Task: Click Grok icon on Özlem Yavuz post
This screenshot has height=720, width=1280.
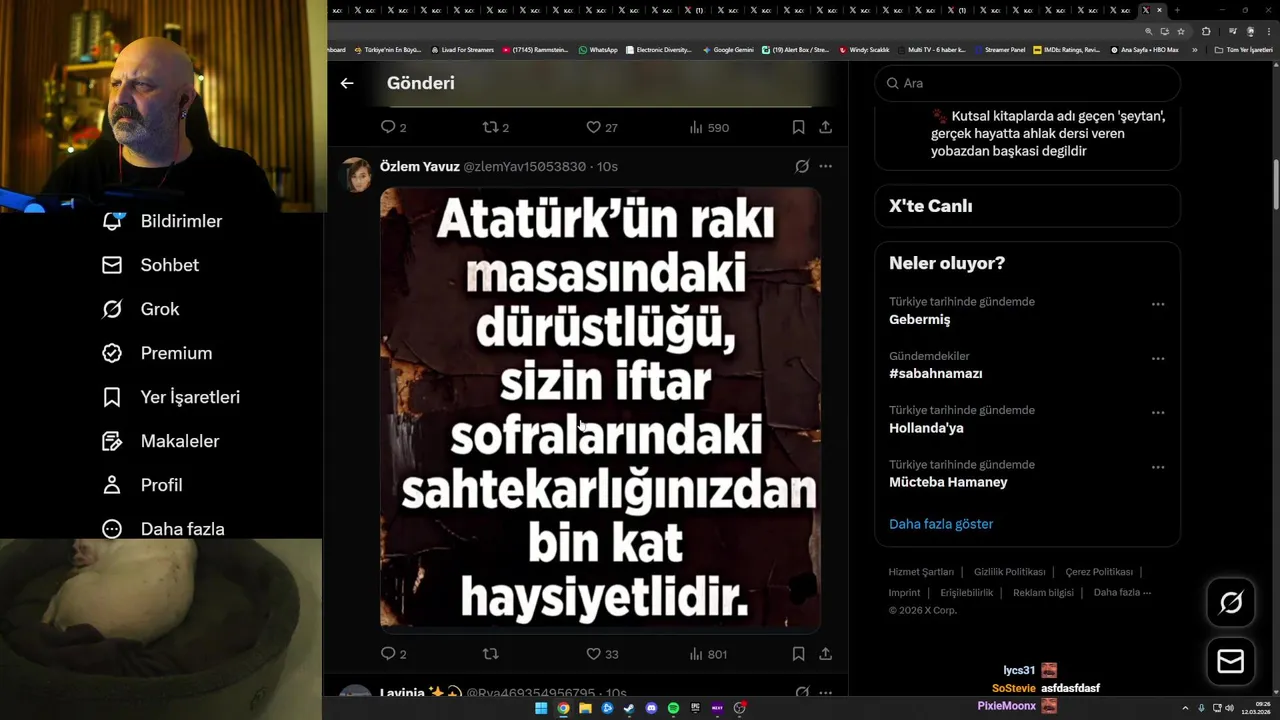Action: coord(802,166)
